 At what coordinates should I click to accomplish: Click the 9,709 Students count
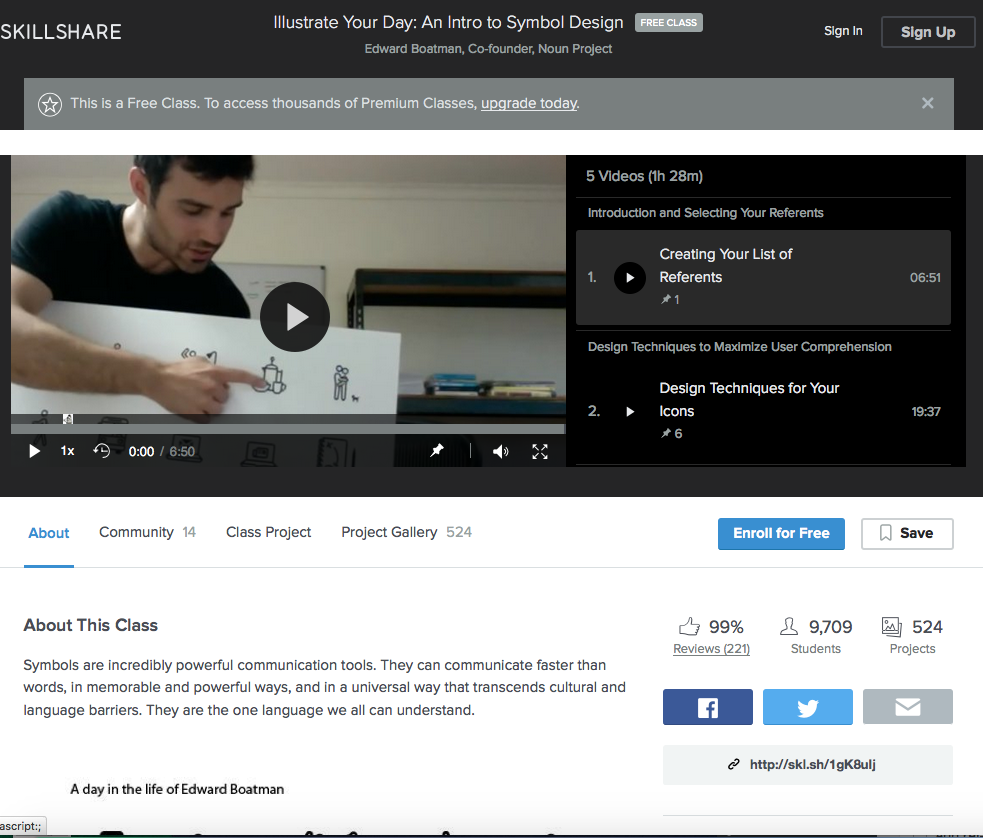pos(830,627)
